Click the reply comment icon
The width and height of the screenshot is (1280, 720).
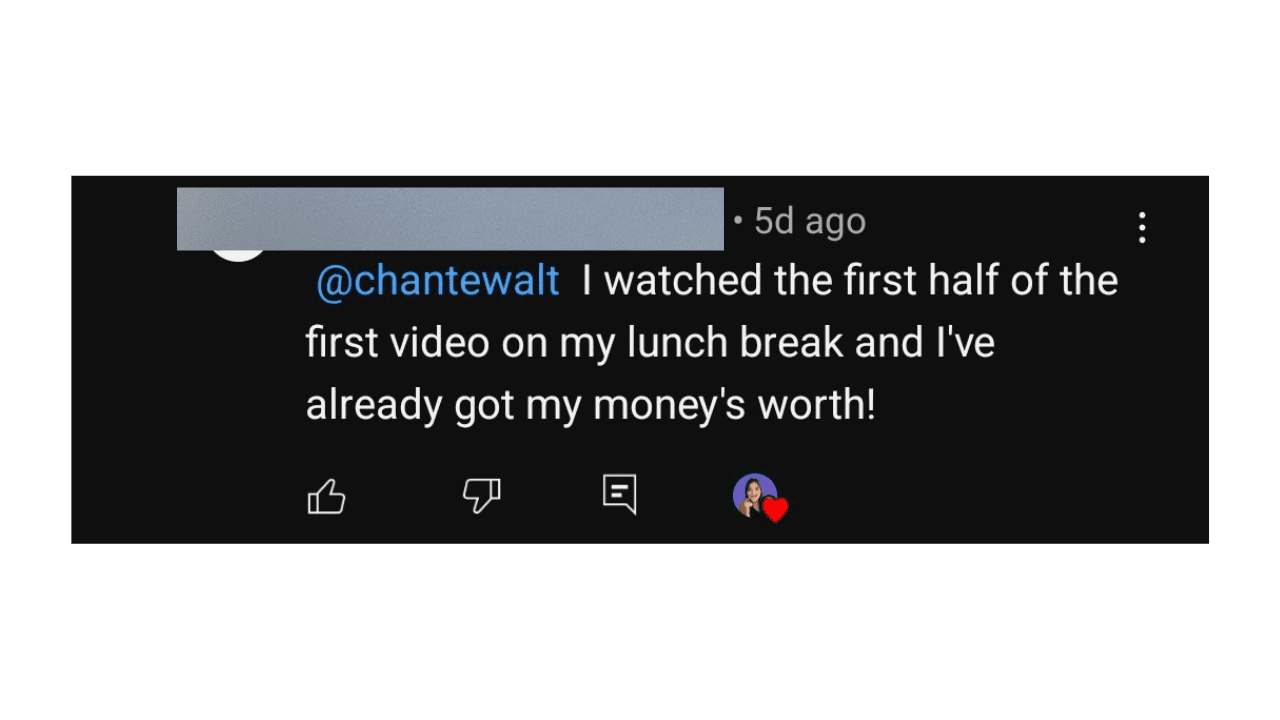coord(620,494)
